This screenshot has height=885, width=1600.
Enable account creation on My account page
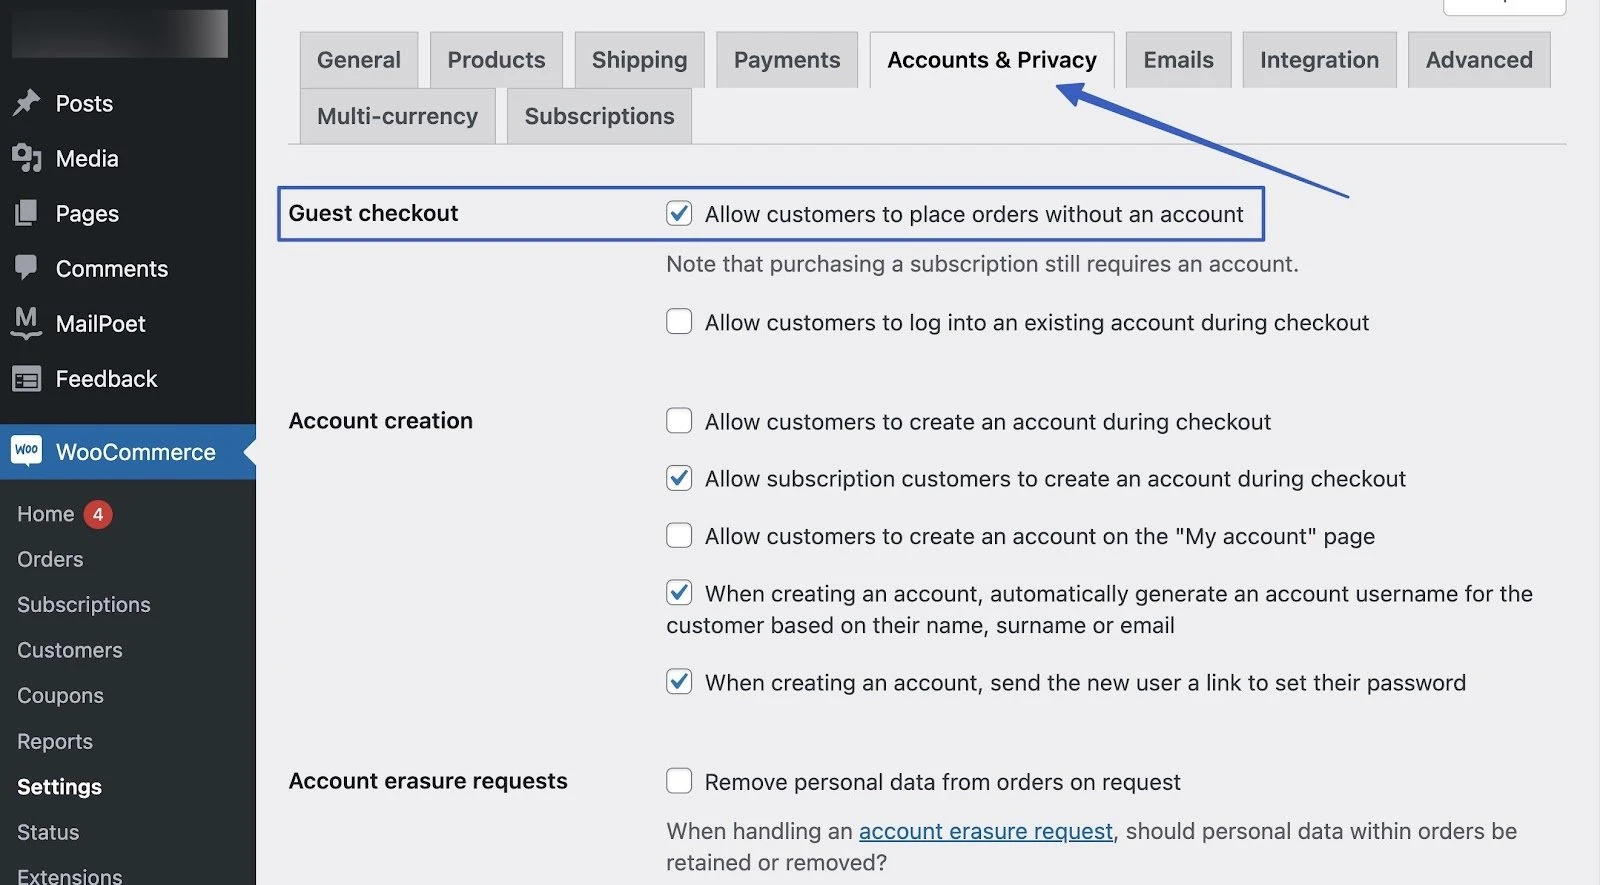tap(679, 536)
